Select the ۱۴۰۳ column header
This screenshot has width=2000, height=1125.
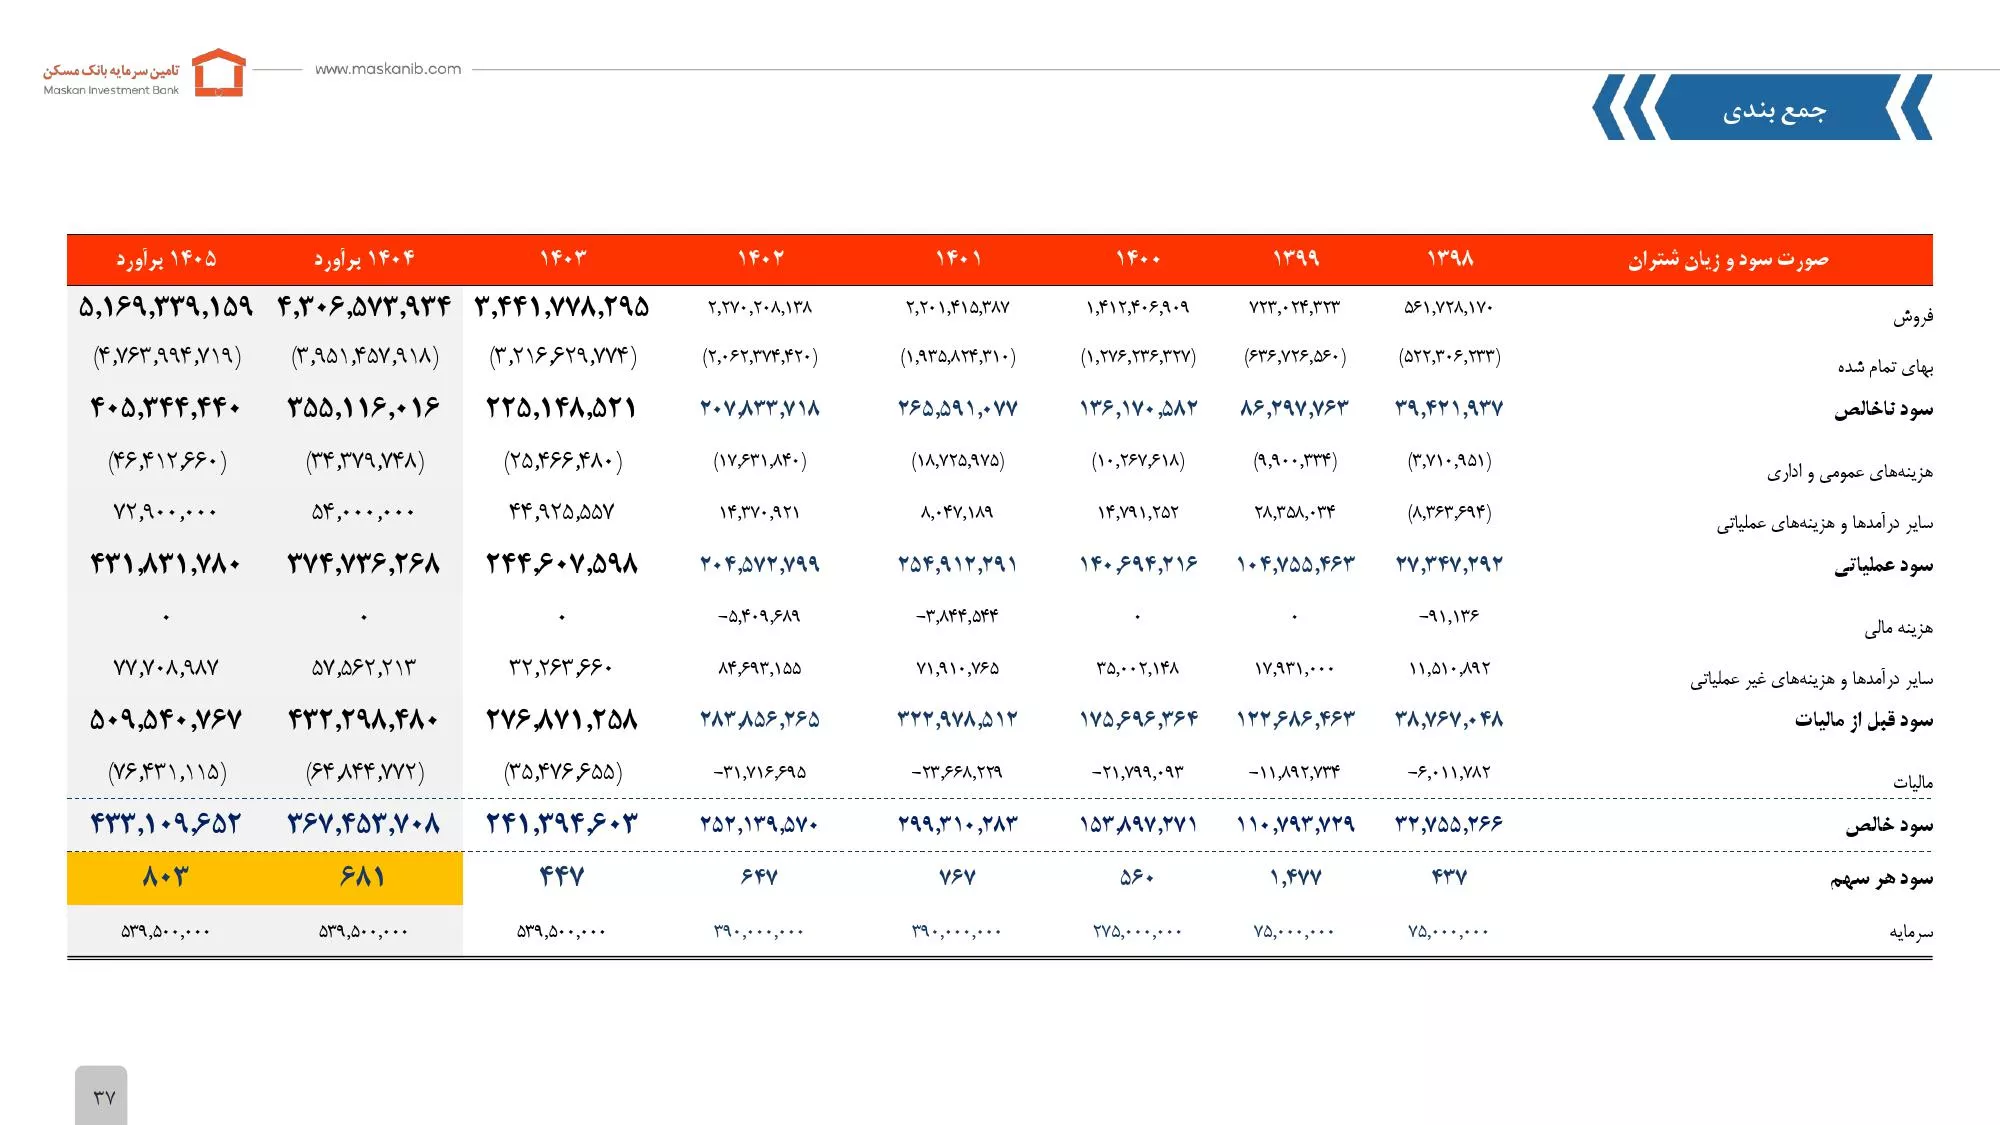tap(563, 259)
